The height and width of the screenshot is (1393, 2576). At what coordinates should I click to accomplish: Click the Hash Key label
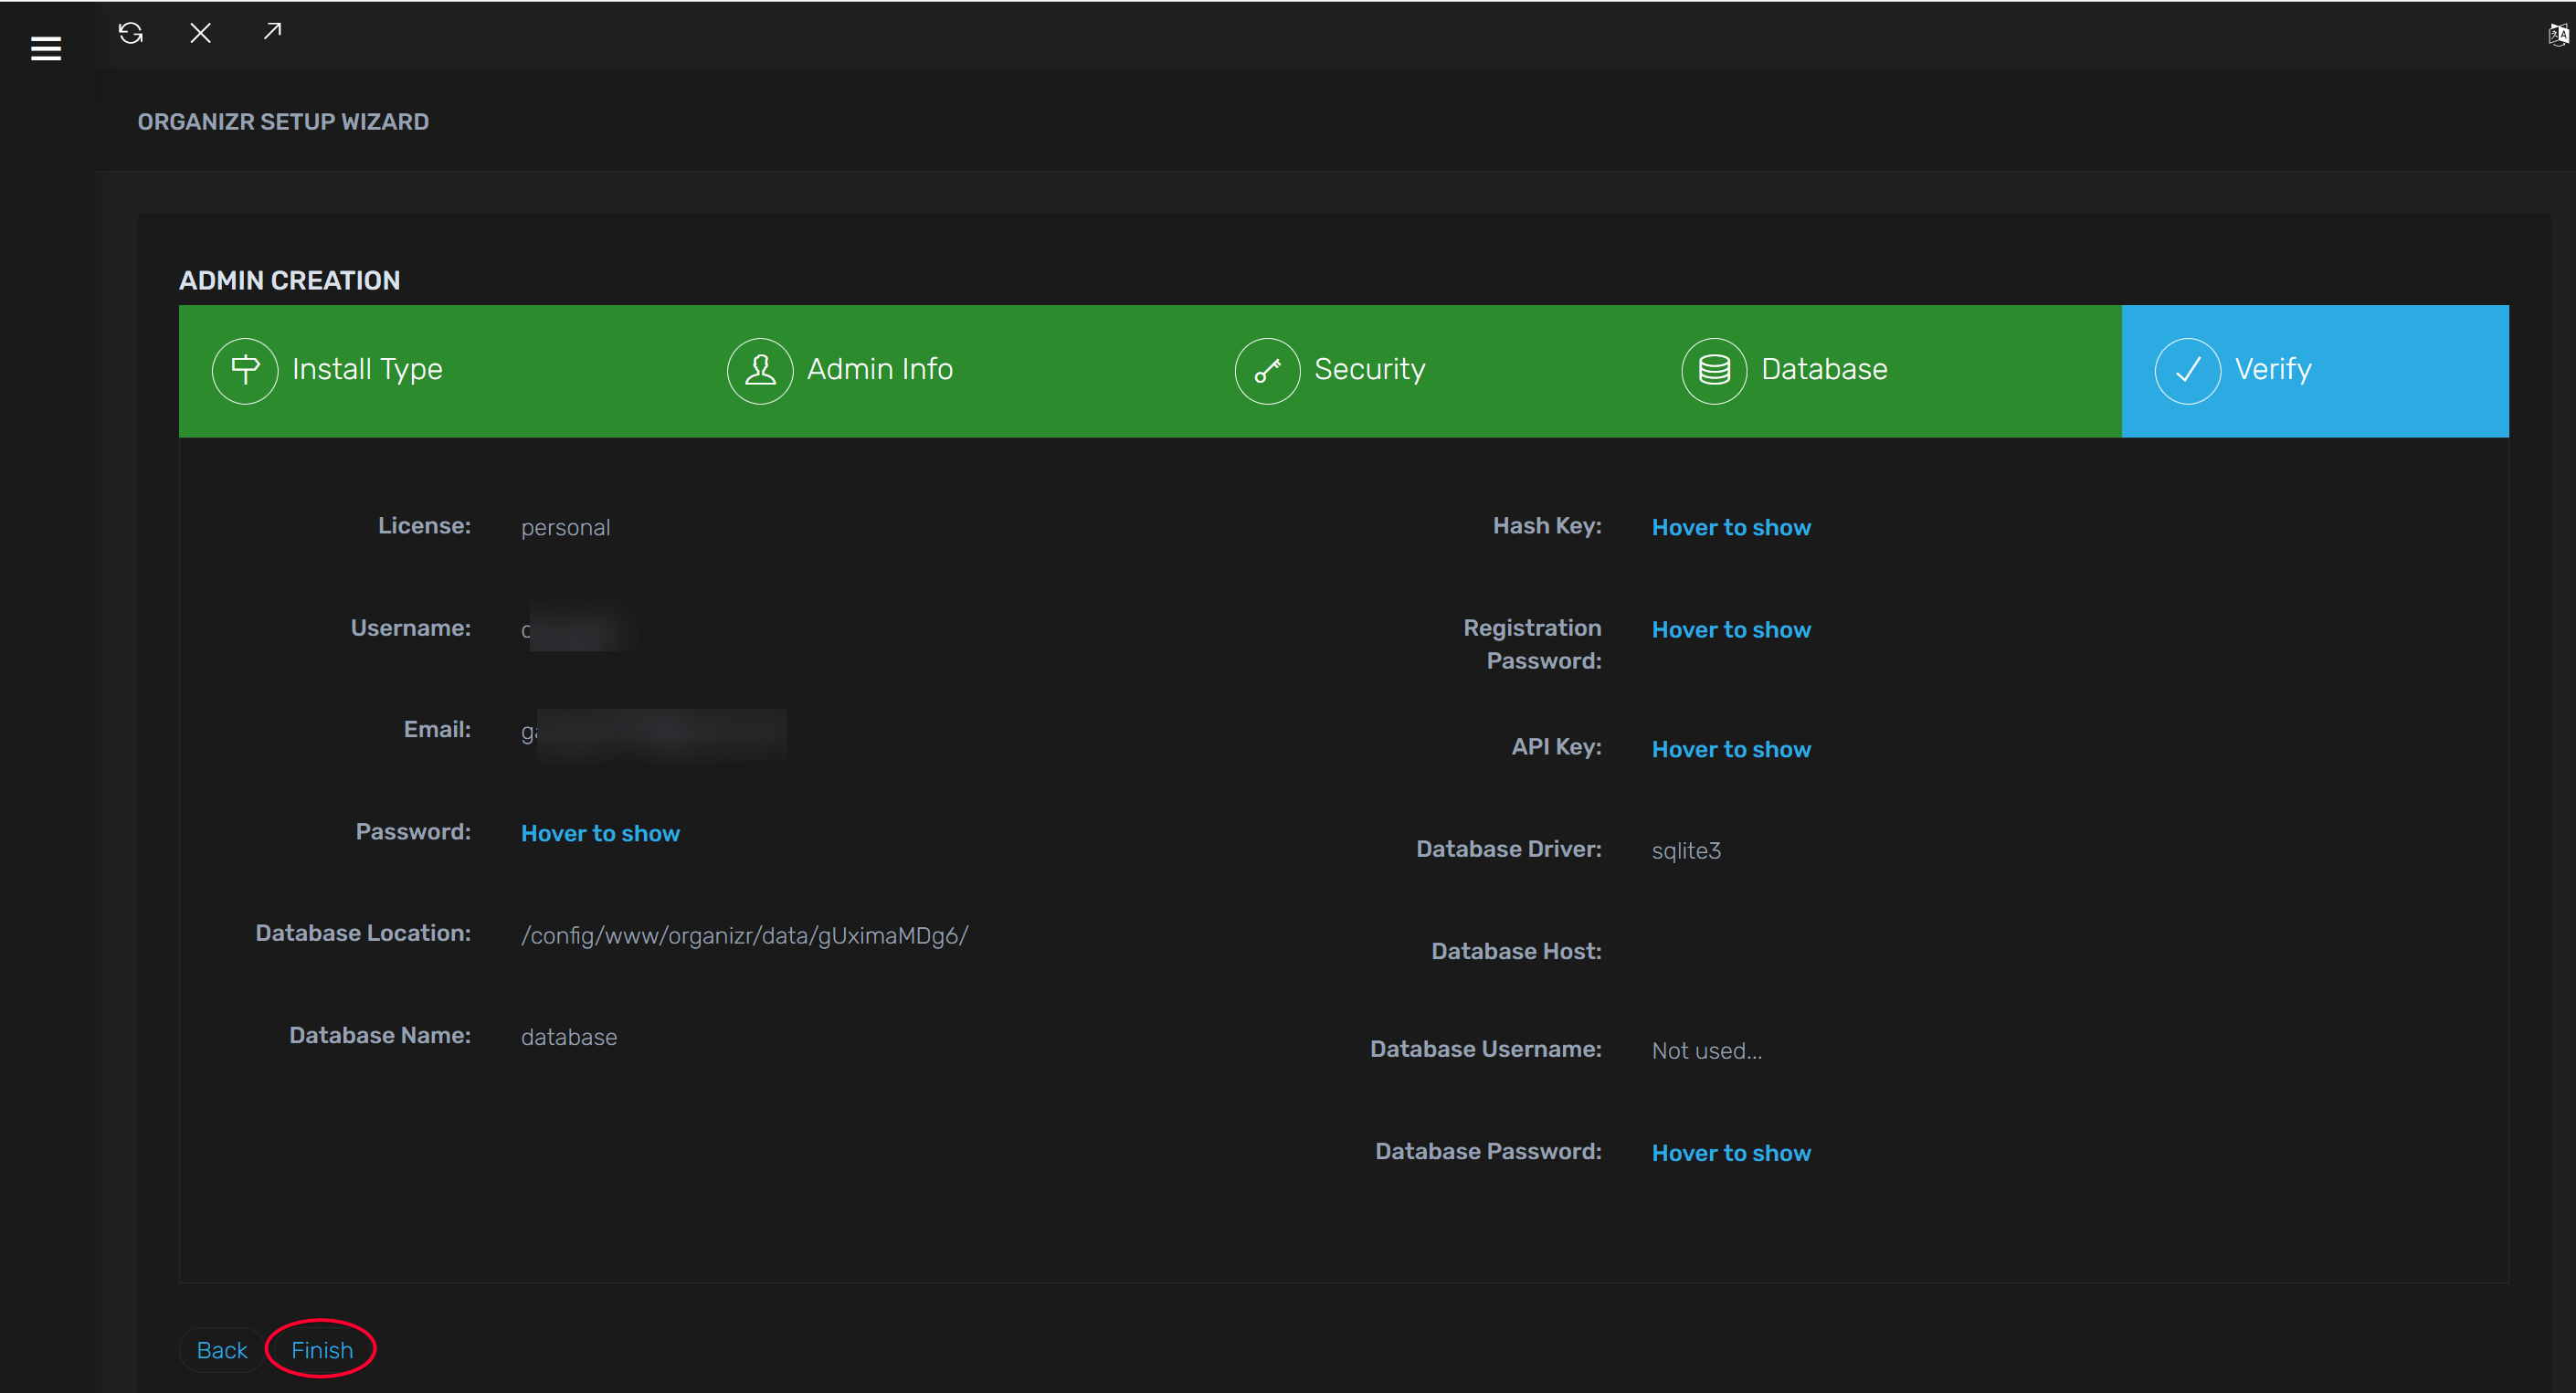click(x=1547, y=526)
